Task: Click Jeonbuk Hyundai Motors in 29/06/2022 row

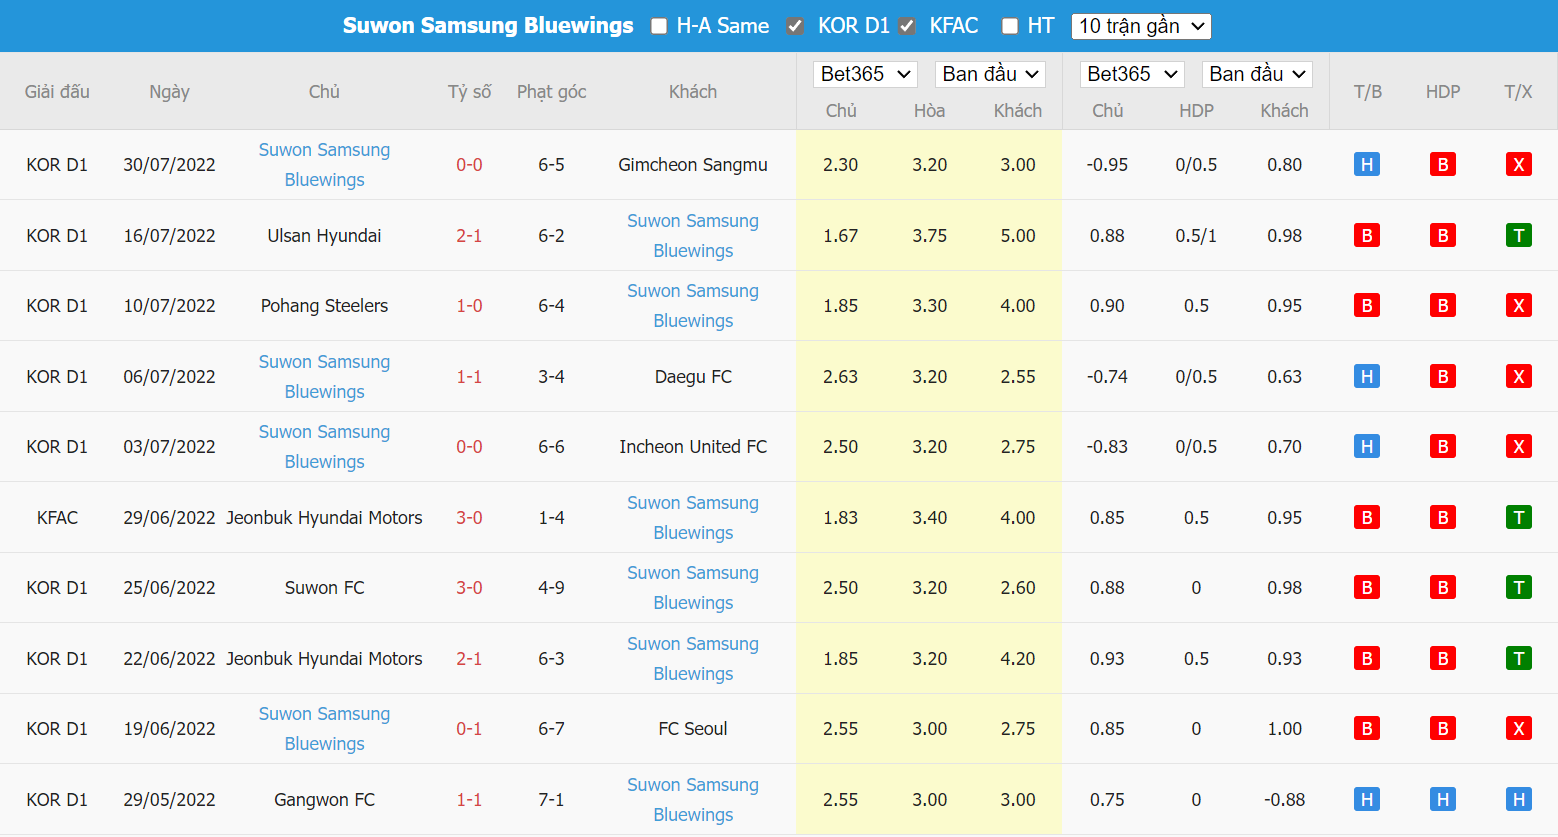Action: [324, 518]
